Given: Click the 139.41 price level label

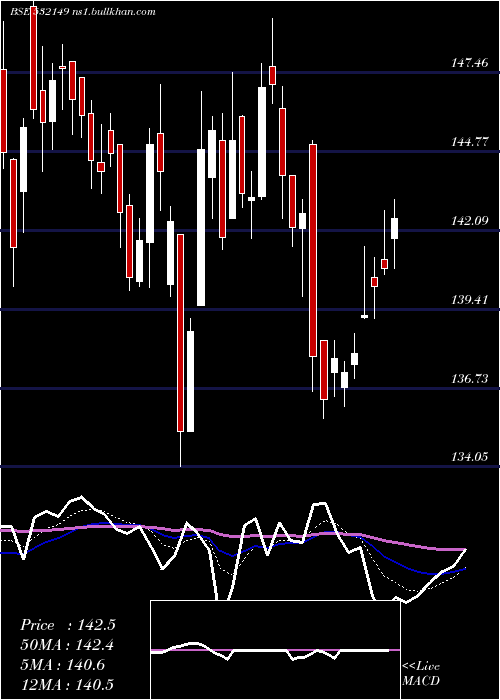Looking at the screenshot, I should (x=470, y=300).
